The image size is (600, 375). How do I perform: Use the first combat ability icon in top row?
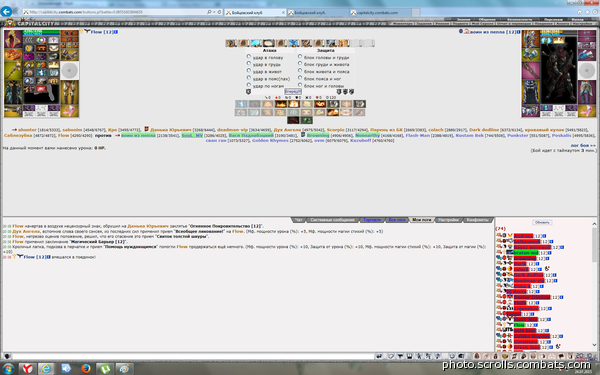(231, 43)
